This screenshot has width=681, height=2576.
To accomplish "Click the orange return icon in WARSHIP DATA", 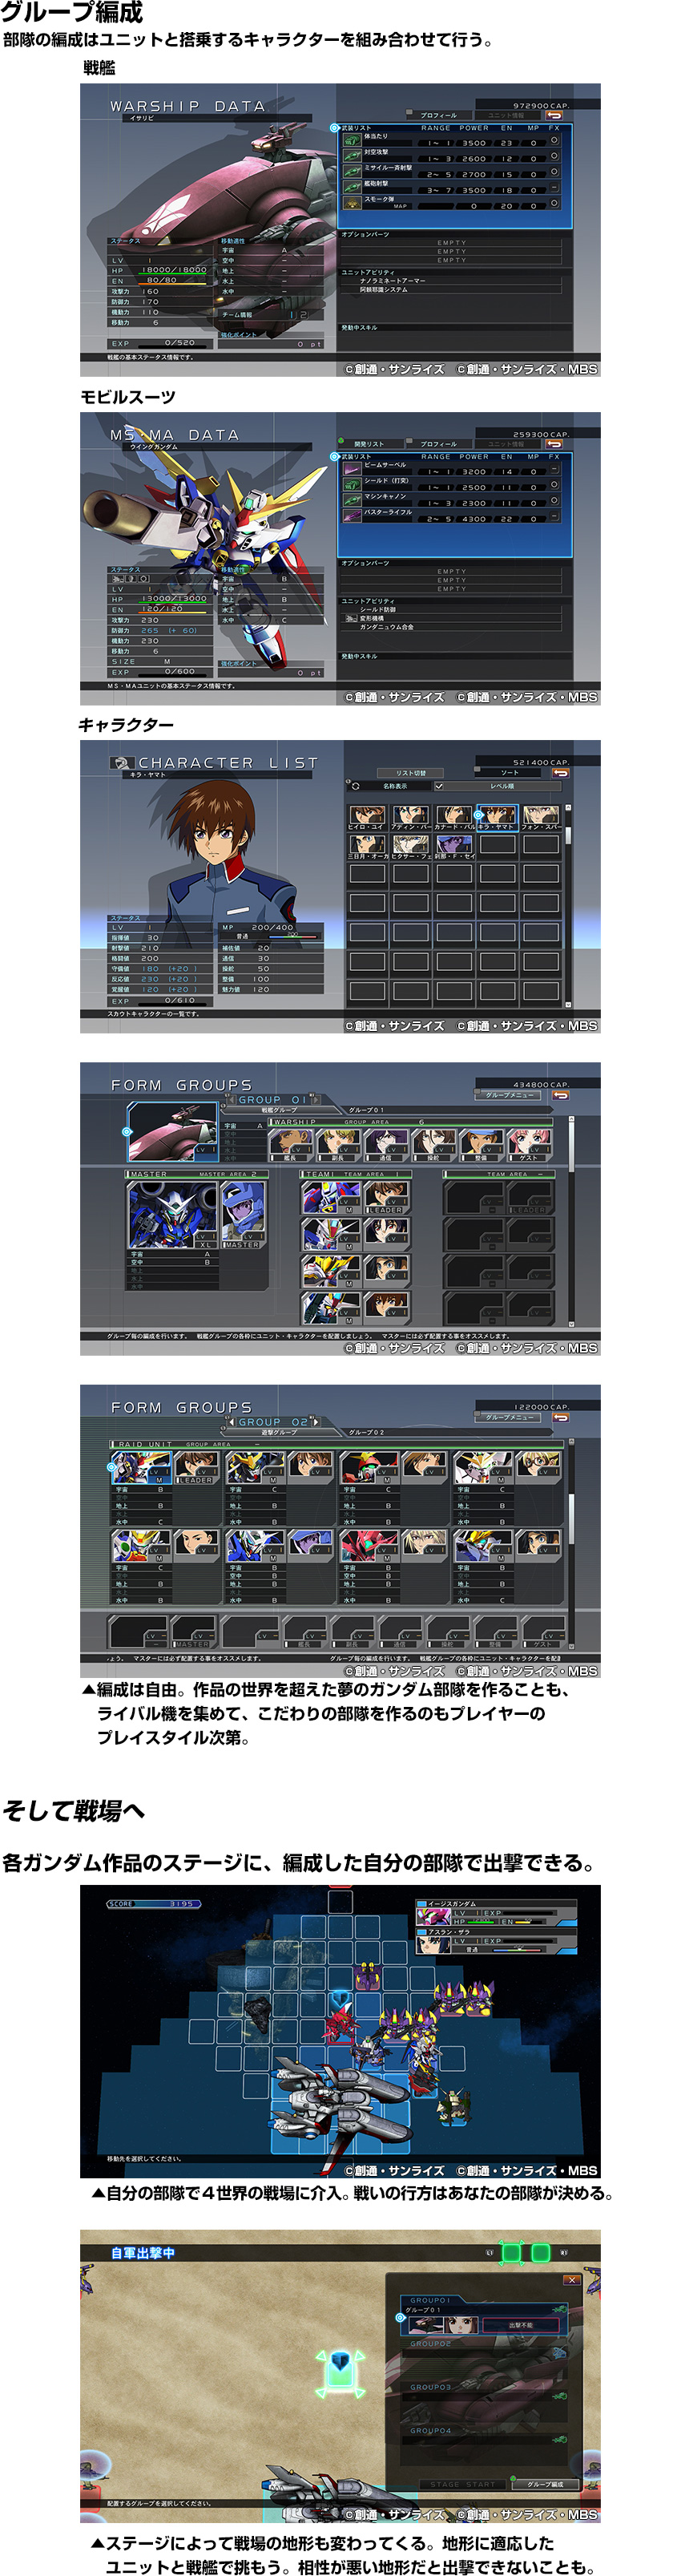I will 554,115.
